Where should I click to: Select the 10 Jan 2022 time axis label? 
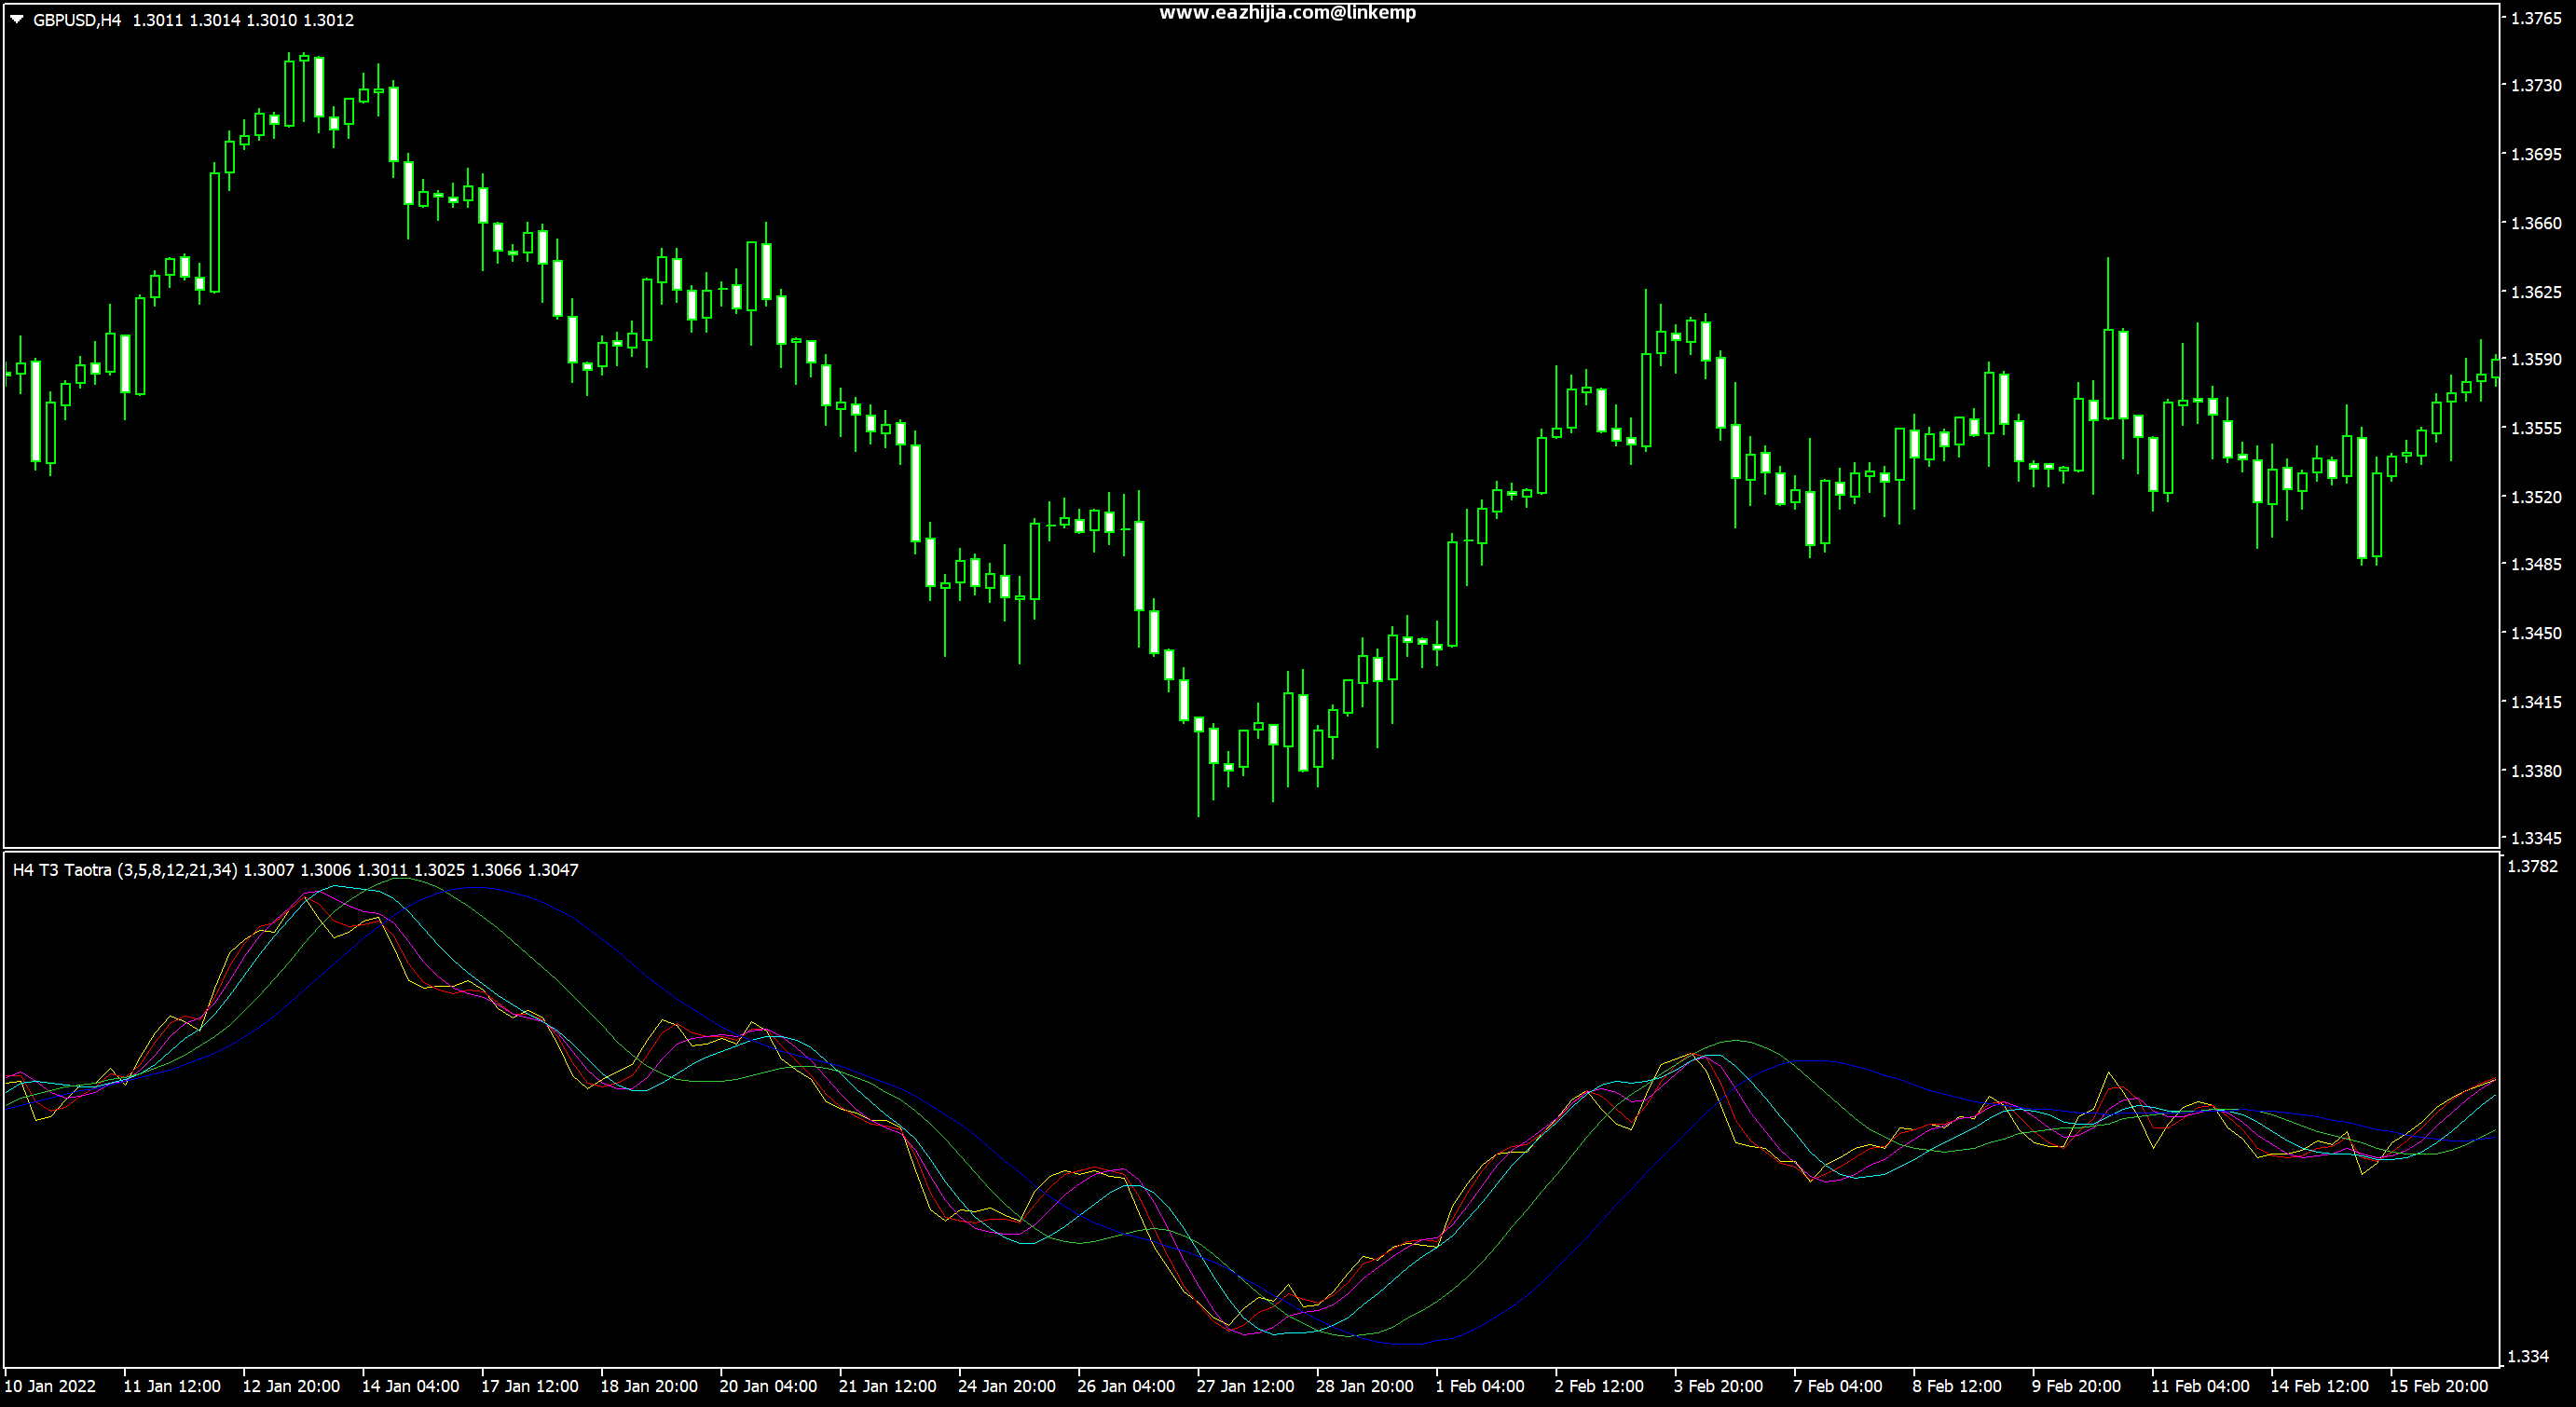tap(51, 1386)
